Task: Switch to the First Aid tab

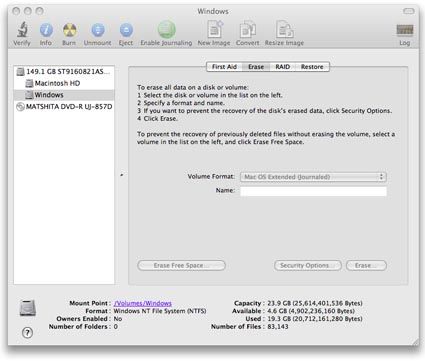Action: [x=224, y=67]
